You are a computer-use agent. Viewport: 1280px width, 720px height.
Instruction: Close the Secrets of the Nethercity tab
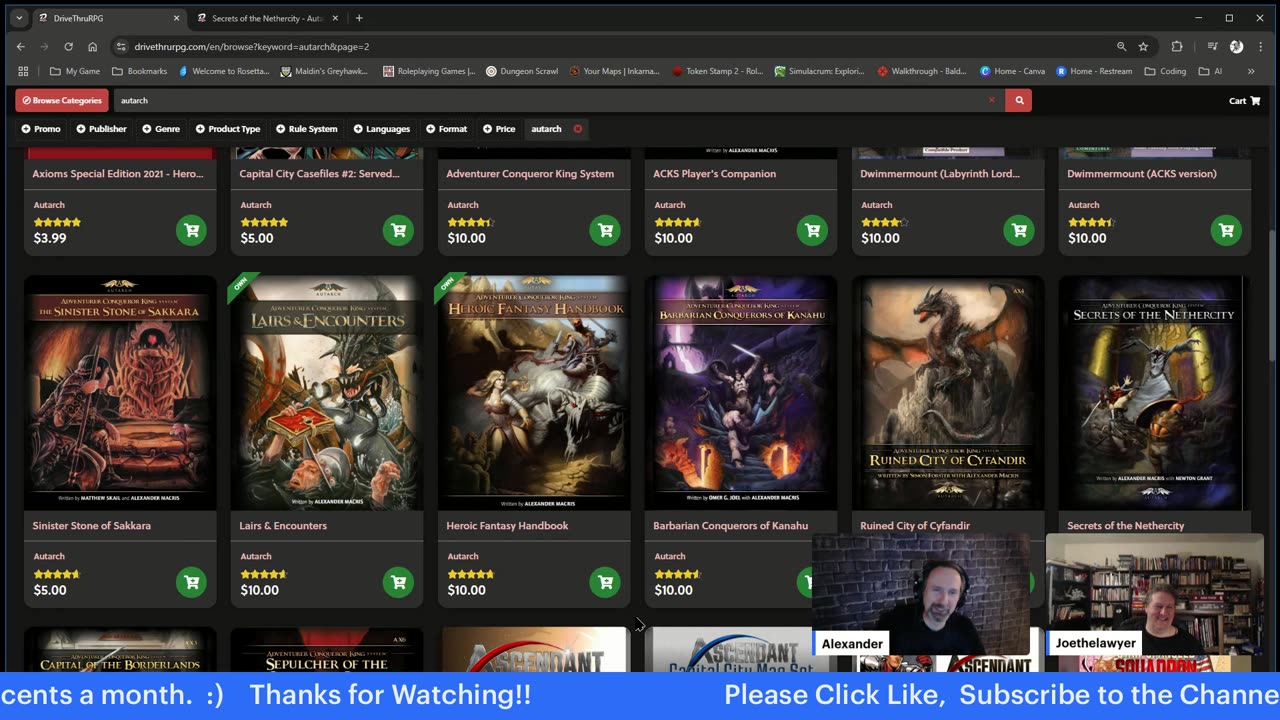[335, 18]
